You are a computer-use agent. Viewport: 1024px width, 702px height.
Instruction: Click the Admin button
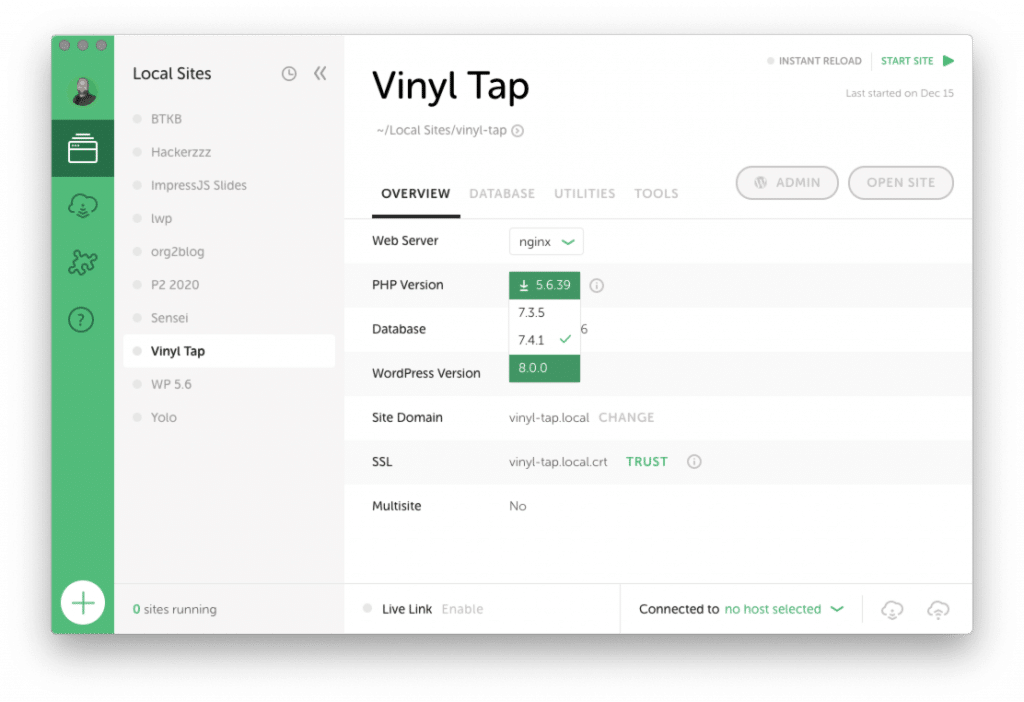[787, 183]
